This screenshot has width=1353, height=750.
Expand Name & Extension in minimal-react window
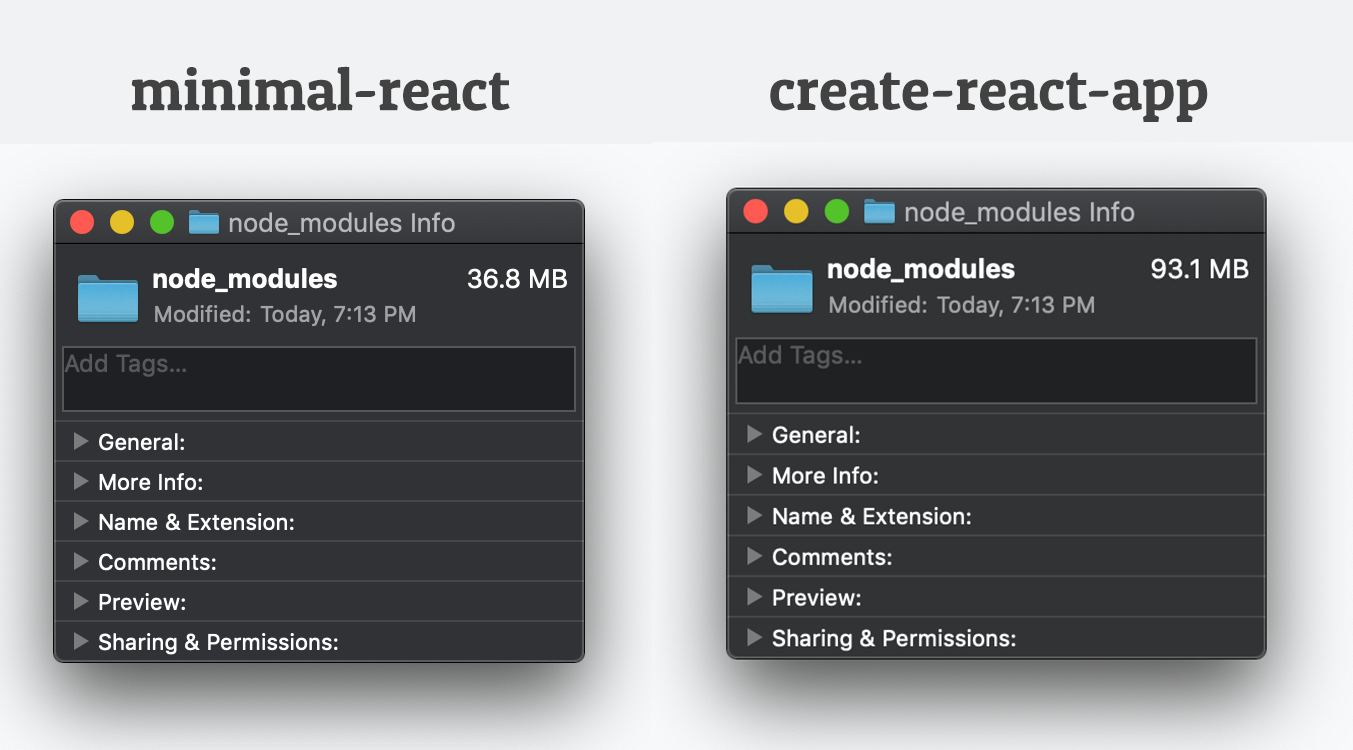[82, 522]
